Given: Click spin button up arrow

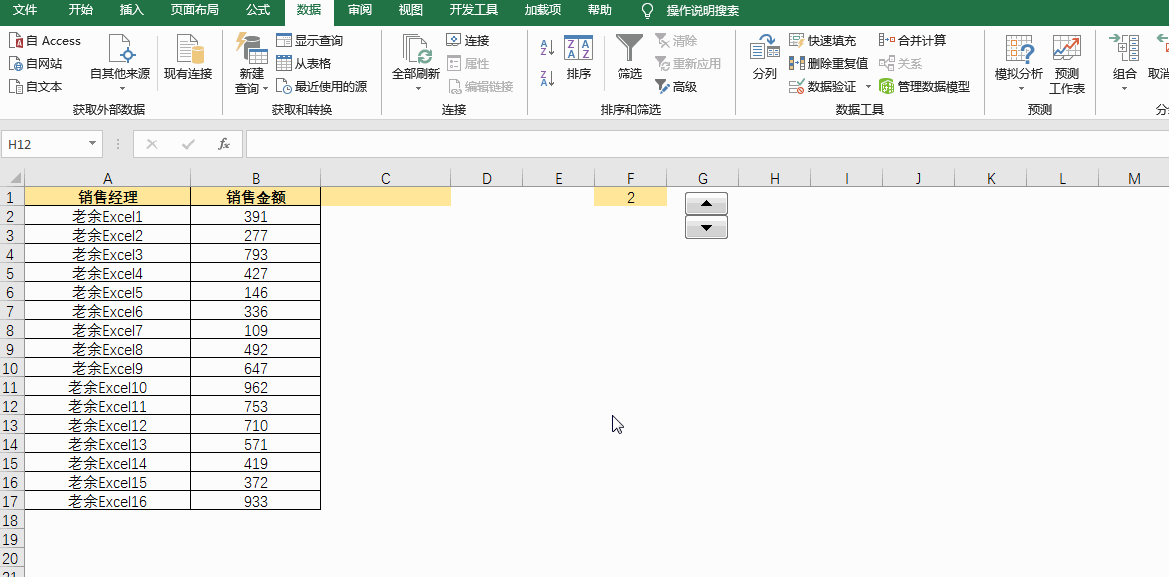Looking at the screenshot, I should click(707, 204).
